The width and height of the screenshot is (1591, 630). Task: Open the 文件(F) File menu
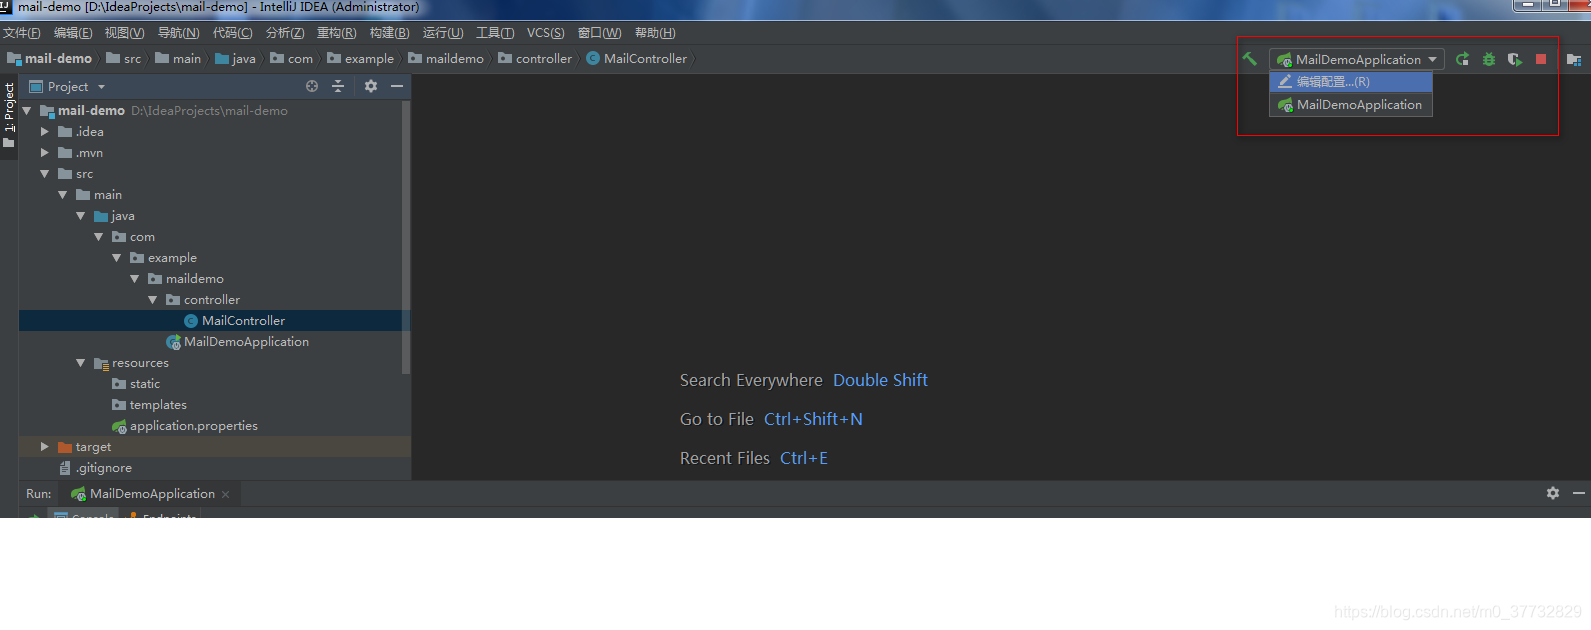[x=22, y=33]
